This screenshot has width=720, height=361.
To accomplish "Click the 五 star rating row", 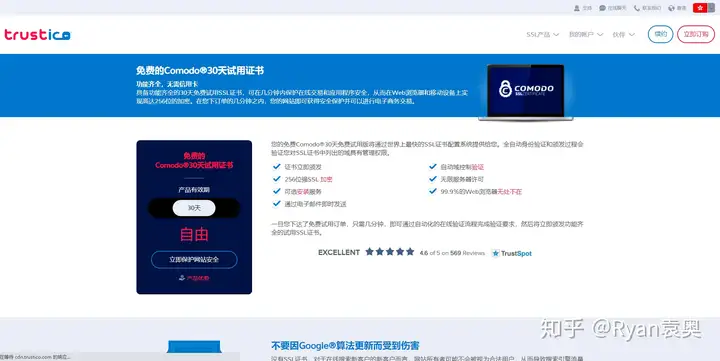I will [x=389, y=252].
